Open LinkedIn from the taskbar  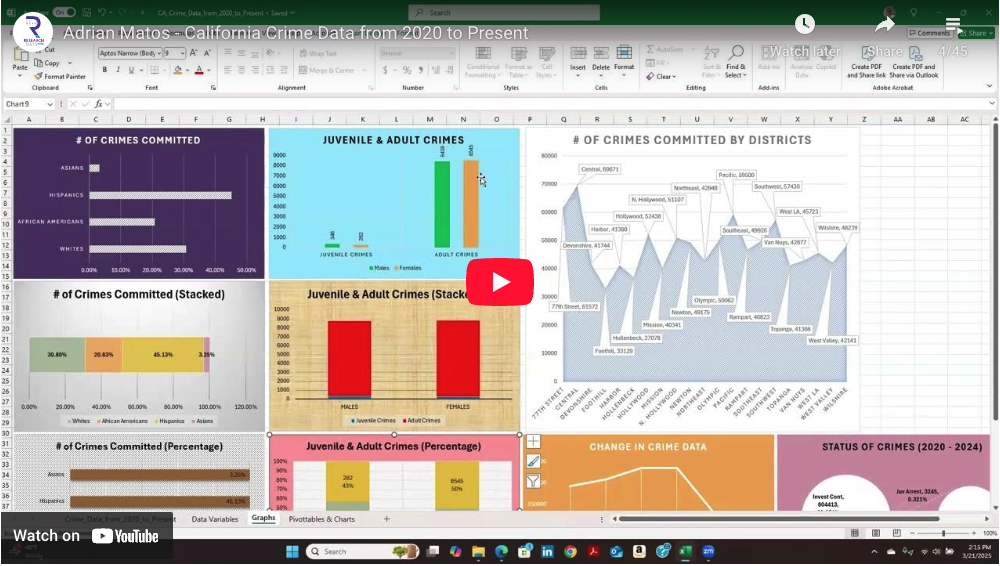click(x=547, y=551)
